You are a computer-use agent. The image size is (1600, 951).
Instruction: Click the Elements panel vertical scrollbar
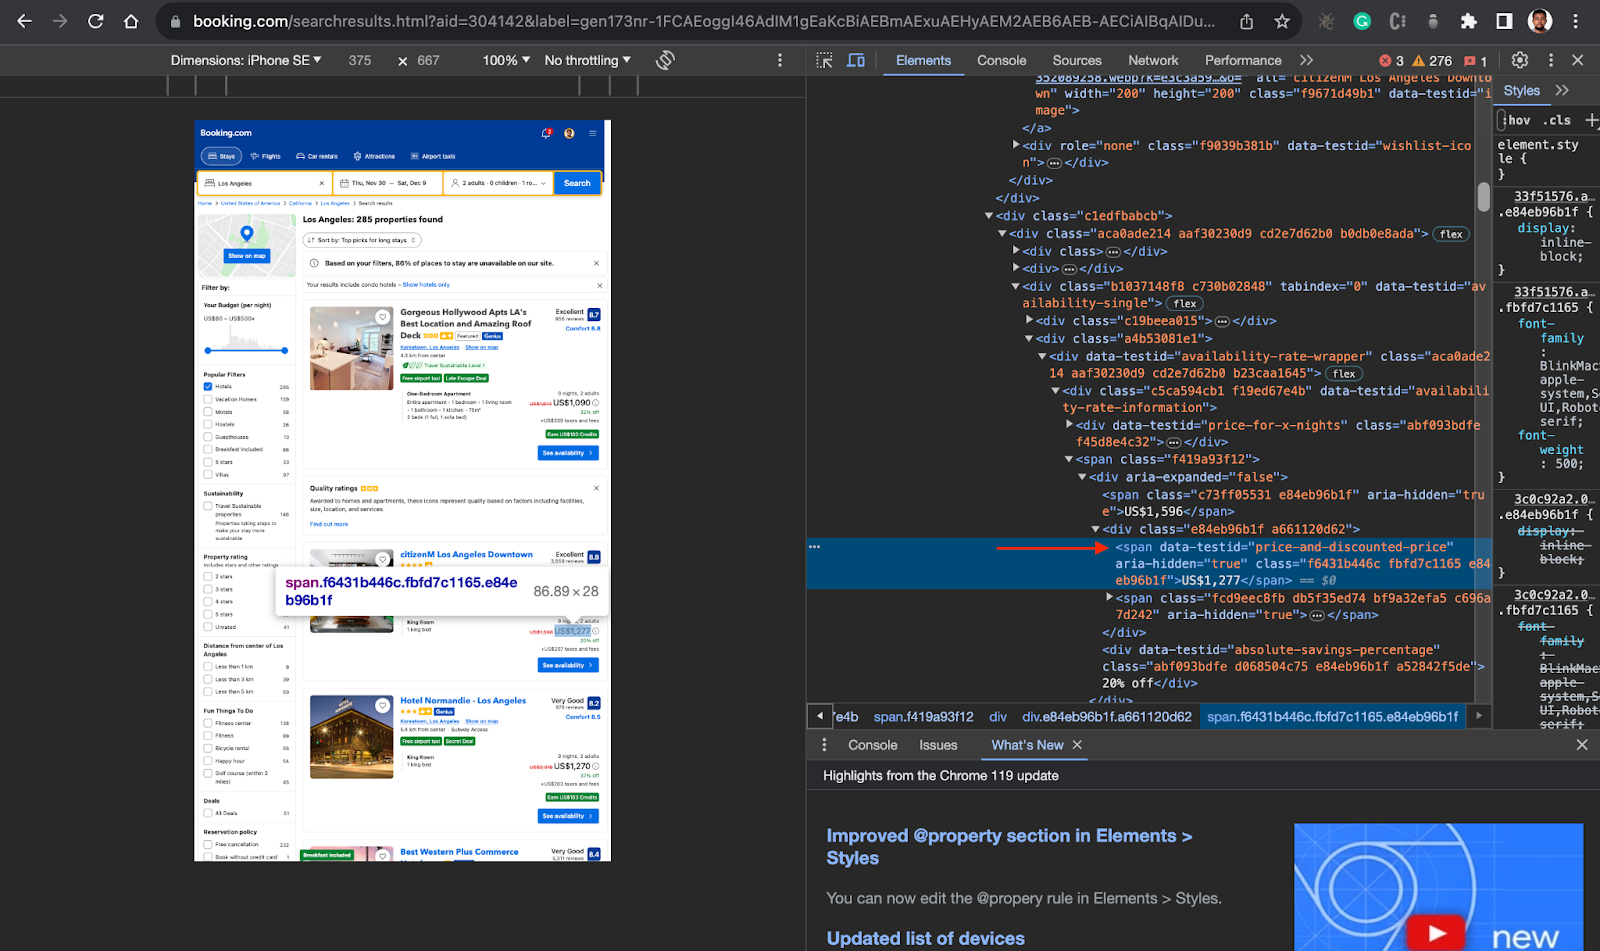[x=1484, y=195]
